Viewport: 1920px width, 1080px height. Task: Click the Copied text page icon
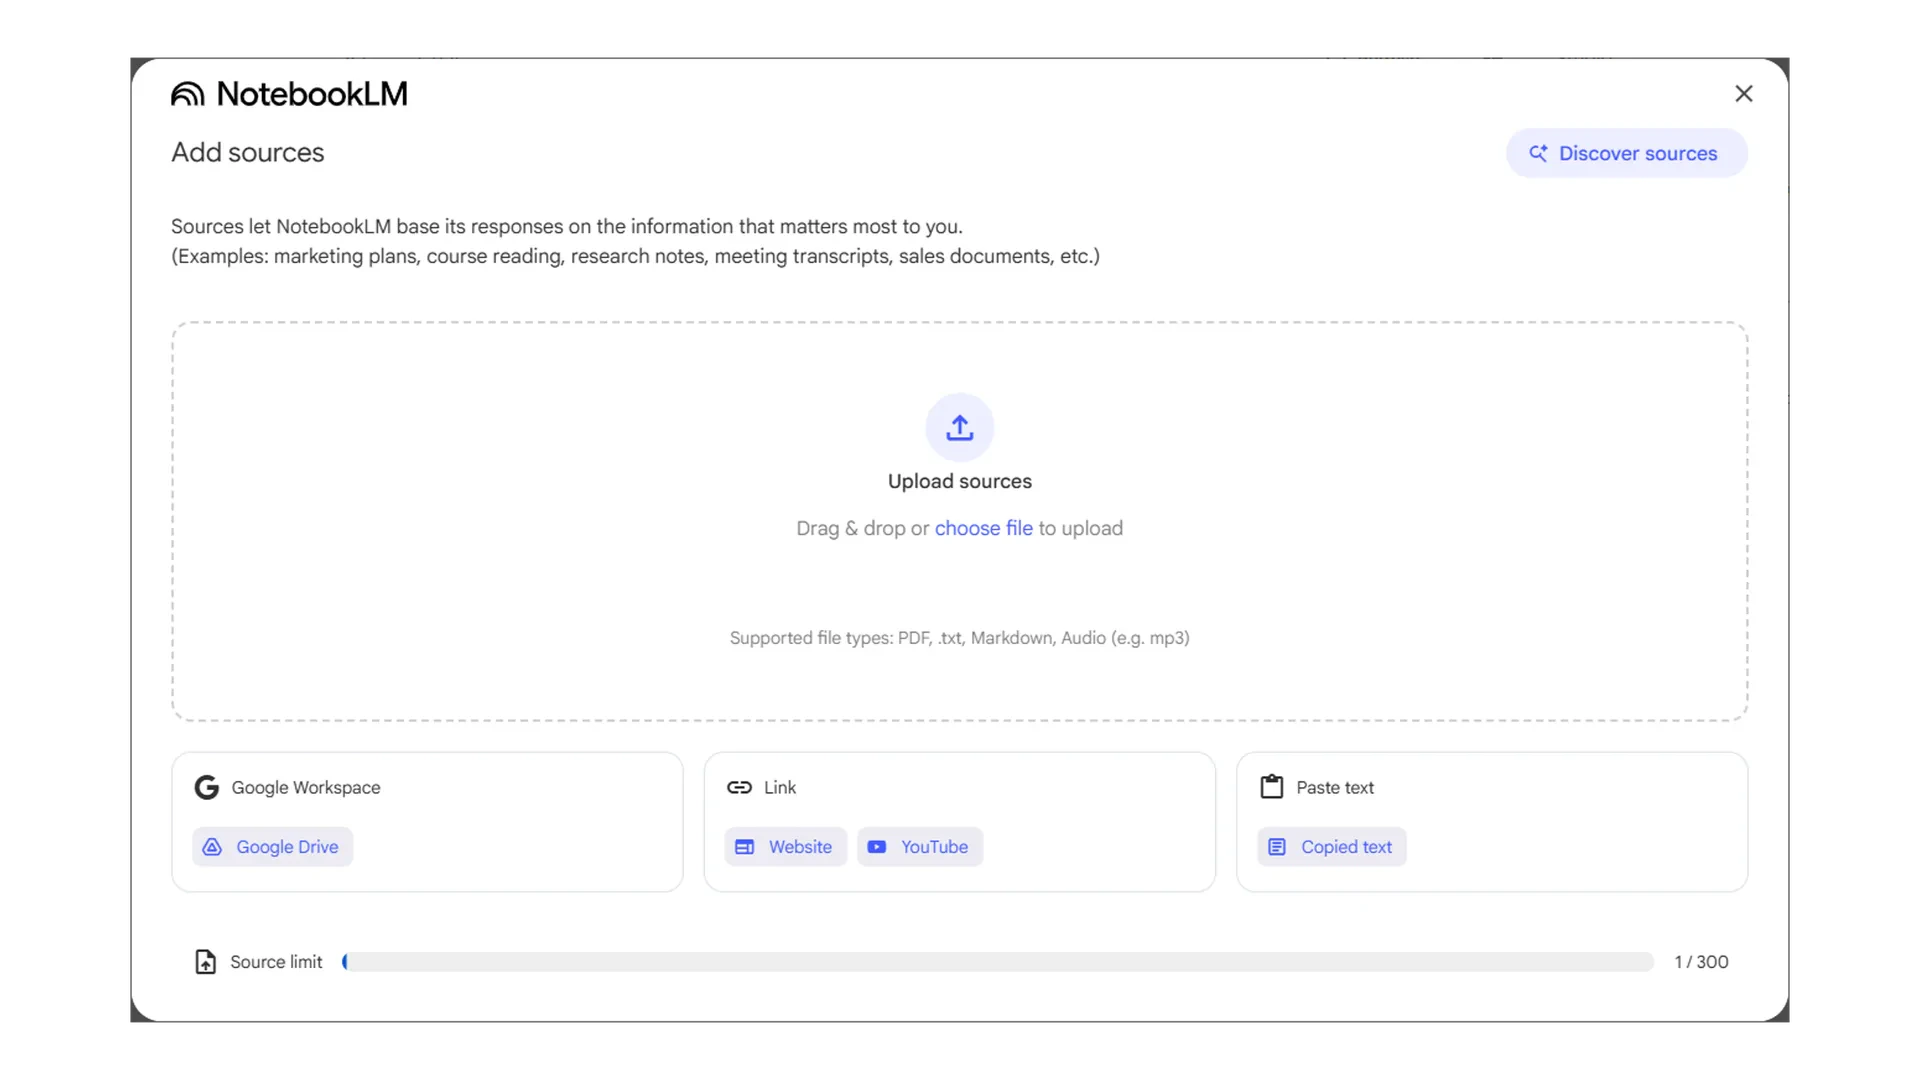click(x=1276, y=846)
